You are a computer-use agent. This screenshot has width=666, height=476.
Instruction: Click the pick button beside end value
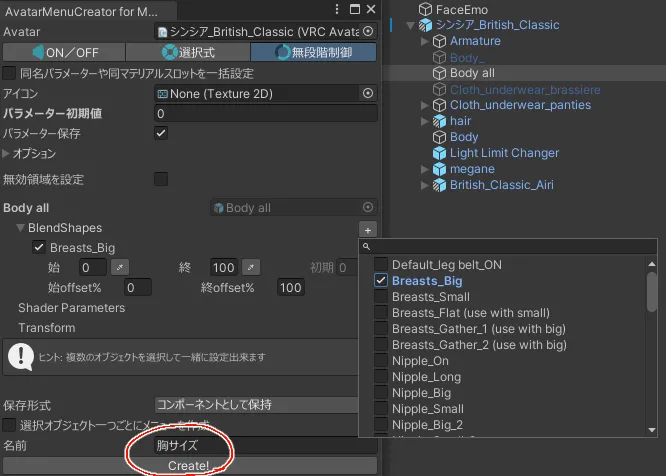[251, 267]
